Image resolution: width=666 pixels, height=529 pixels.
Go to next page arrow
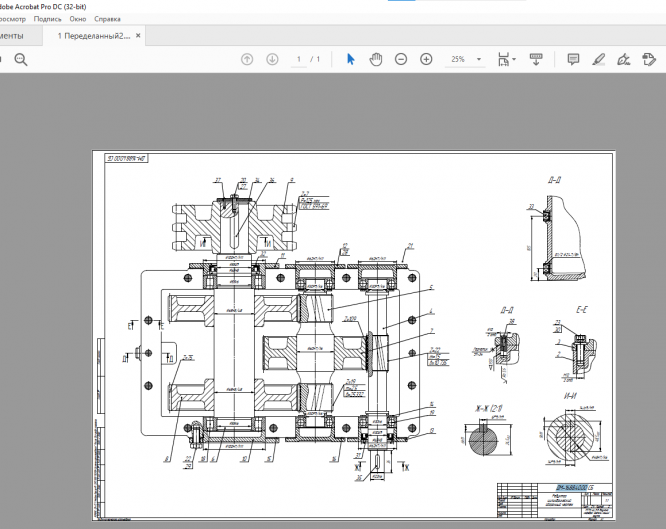272,60
